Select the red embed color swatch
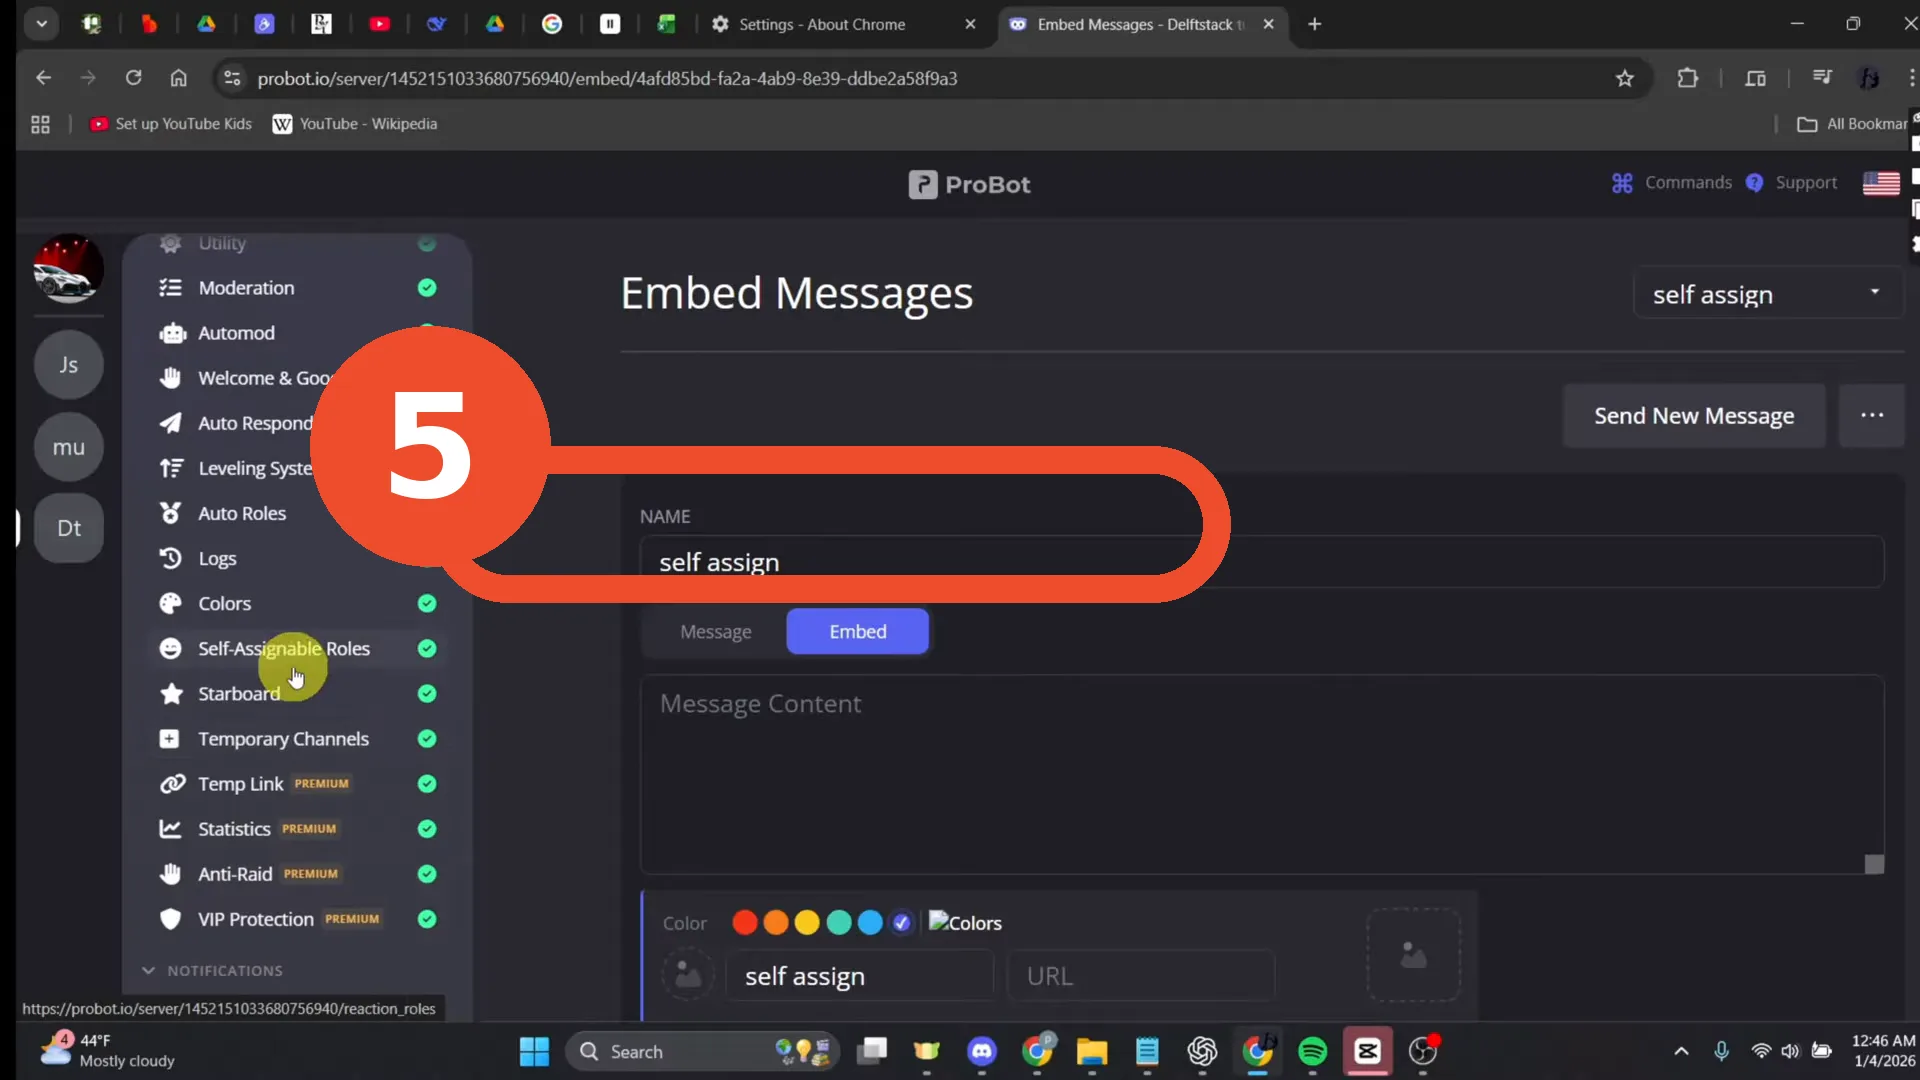This screenshot has width=1920, height=1080. click(744, 922)
